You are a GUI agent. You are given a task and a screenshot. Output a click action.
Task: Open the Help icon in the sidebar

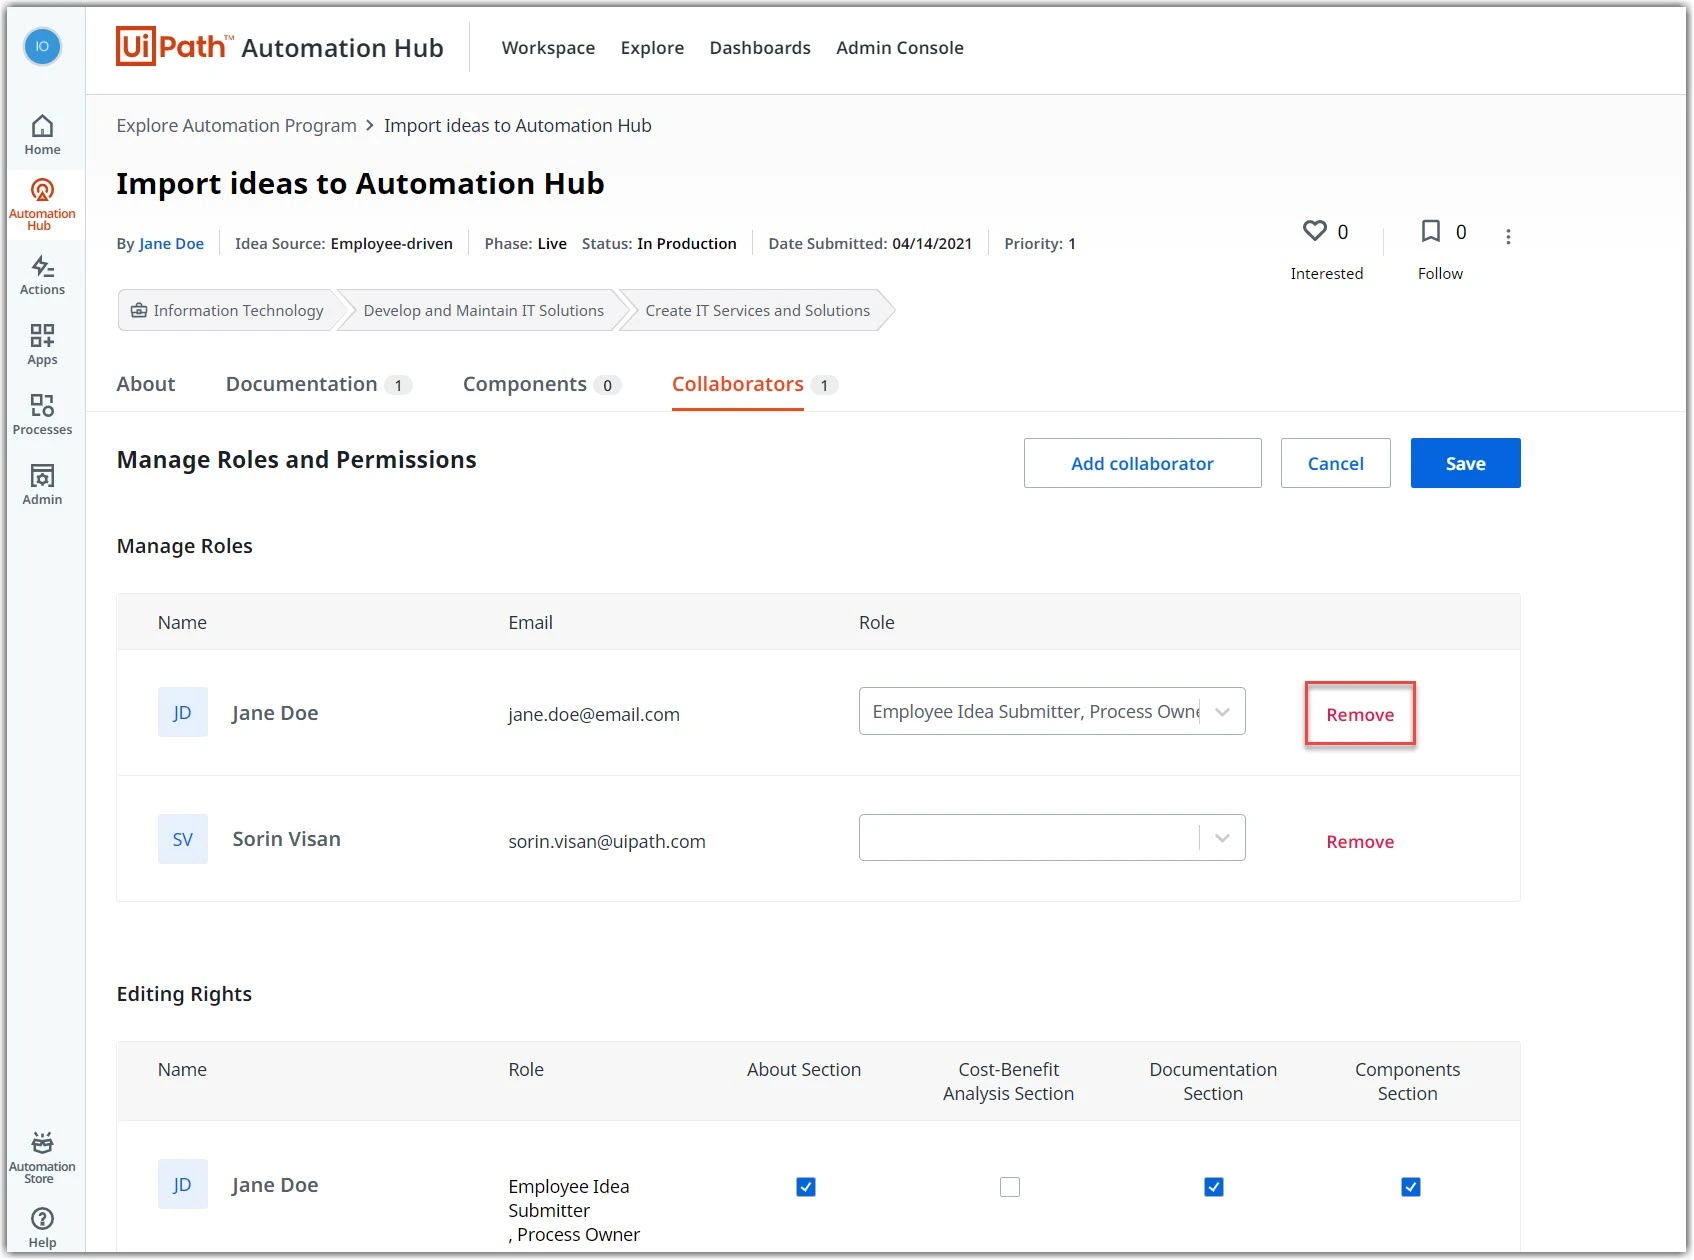click(42, 1228)
